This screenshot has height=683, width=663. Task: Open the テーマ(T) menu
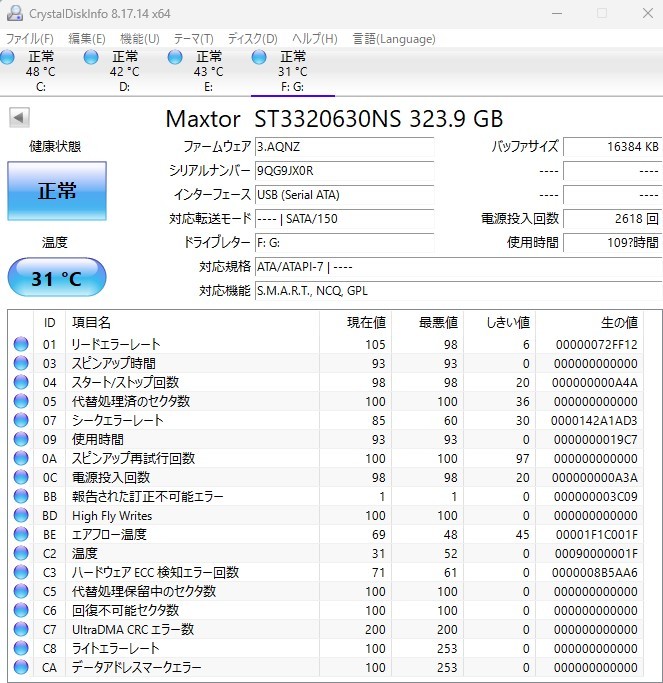pos(193,39)
